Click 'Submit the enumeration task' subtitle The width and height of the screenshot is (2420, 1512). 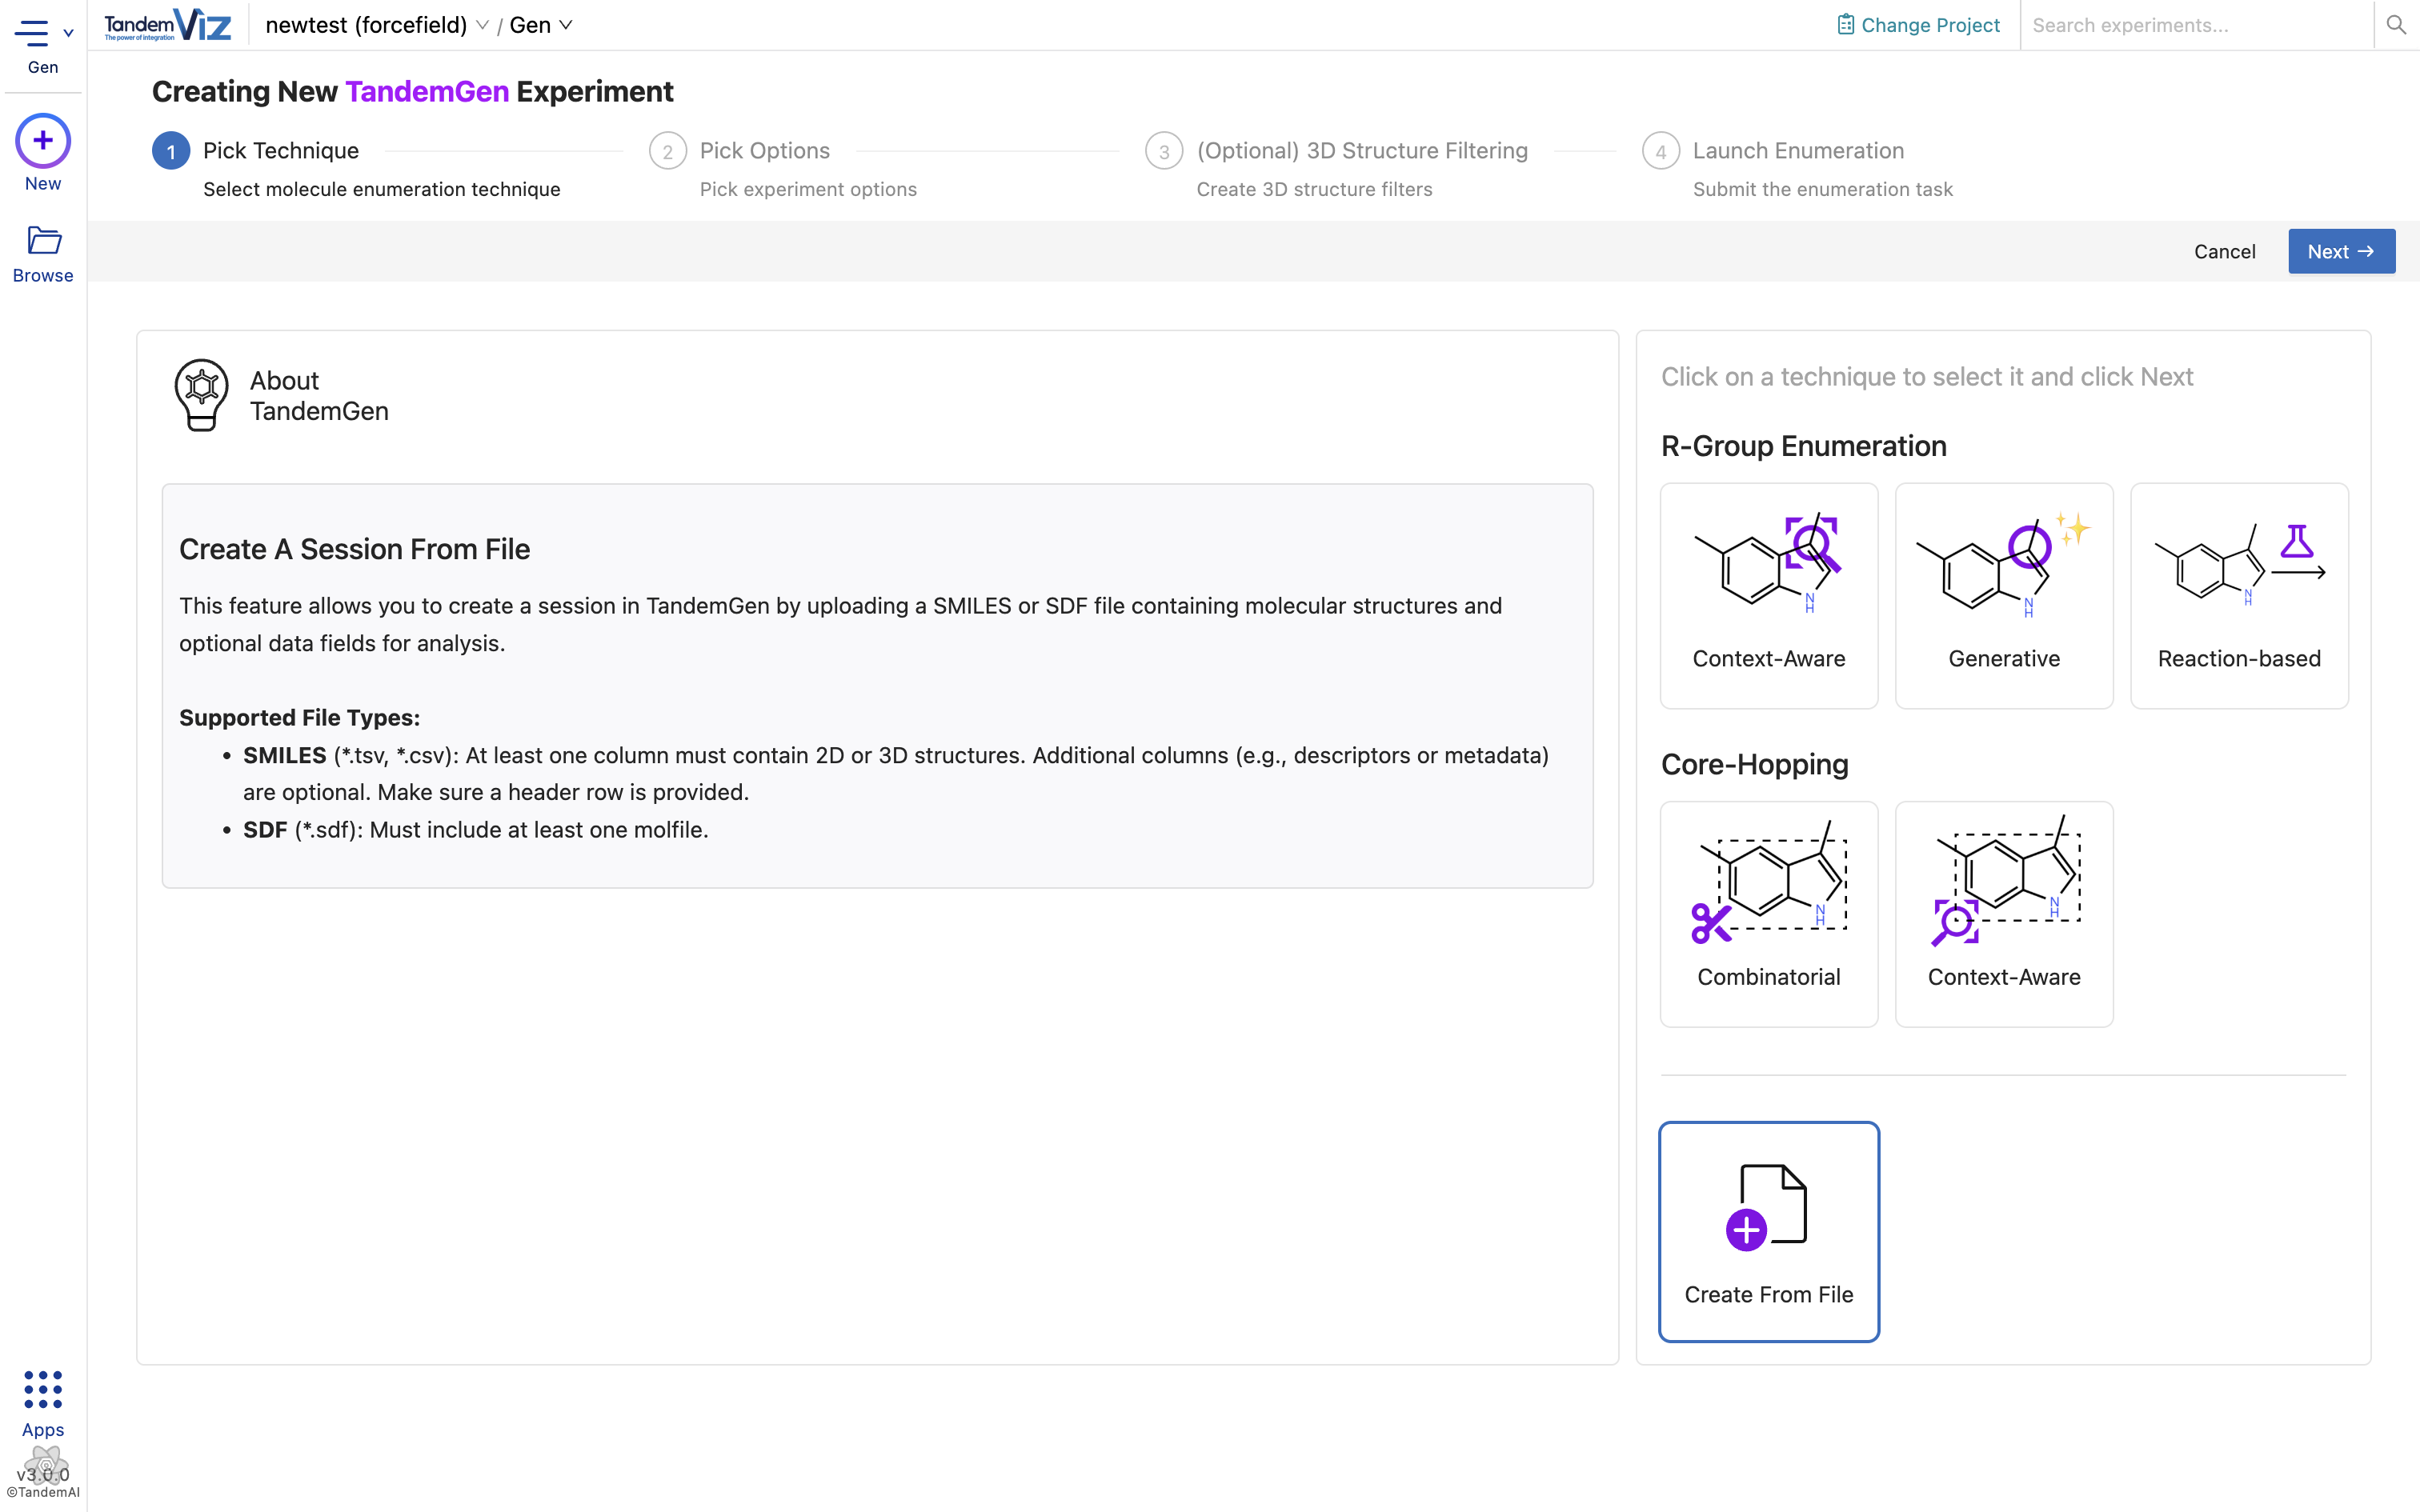click(1822, 189)
